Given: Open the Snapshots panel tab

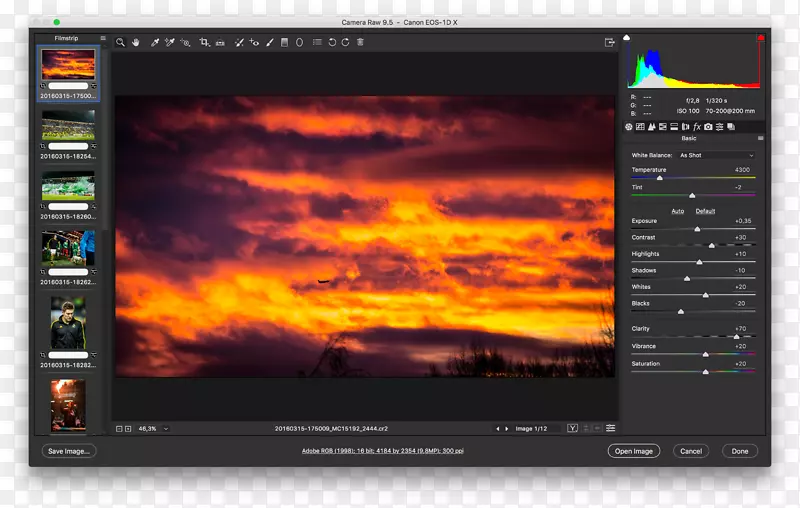Looking at the screenshot, I should (x=731, y=126).
